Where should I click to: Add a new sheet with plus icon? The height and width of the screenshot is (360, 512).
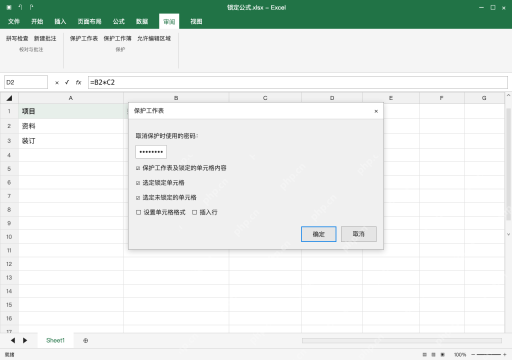pos(86,341)
